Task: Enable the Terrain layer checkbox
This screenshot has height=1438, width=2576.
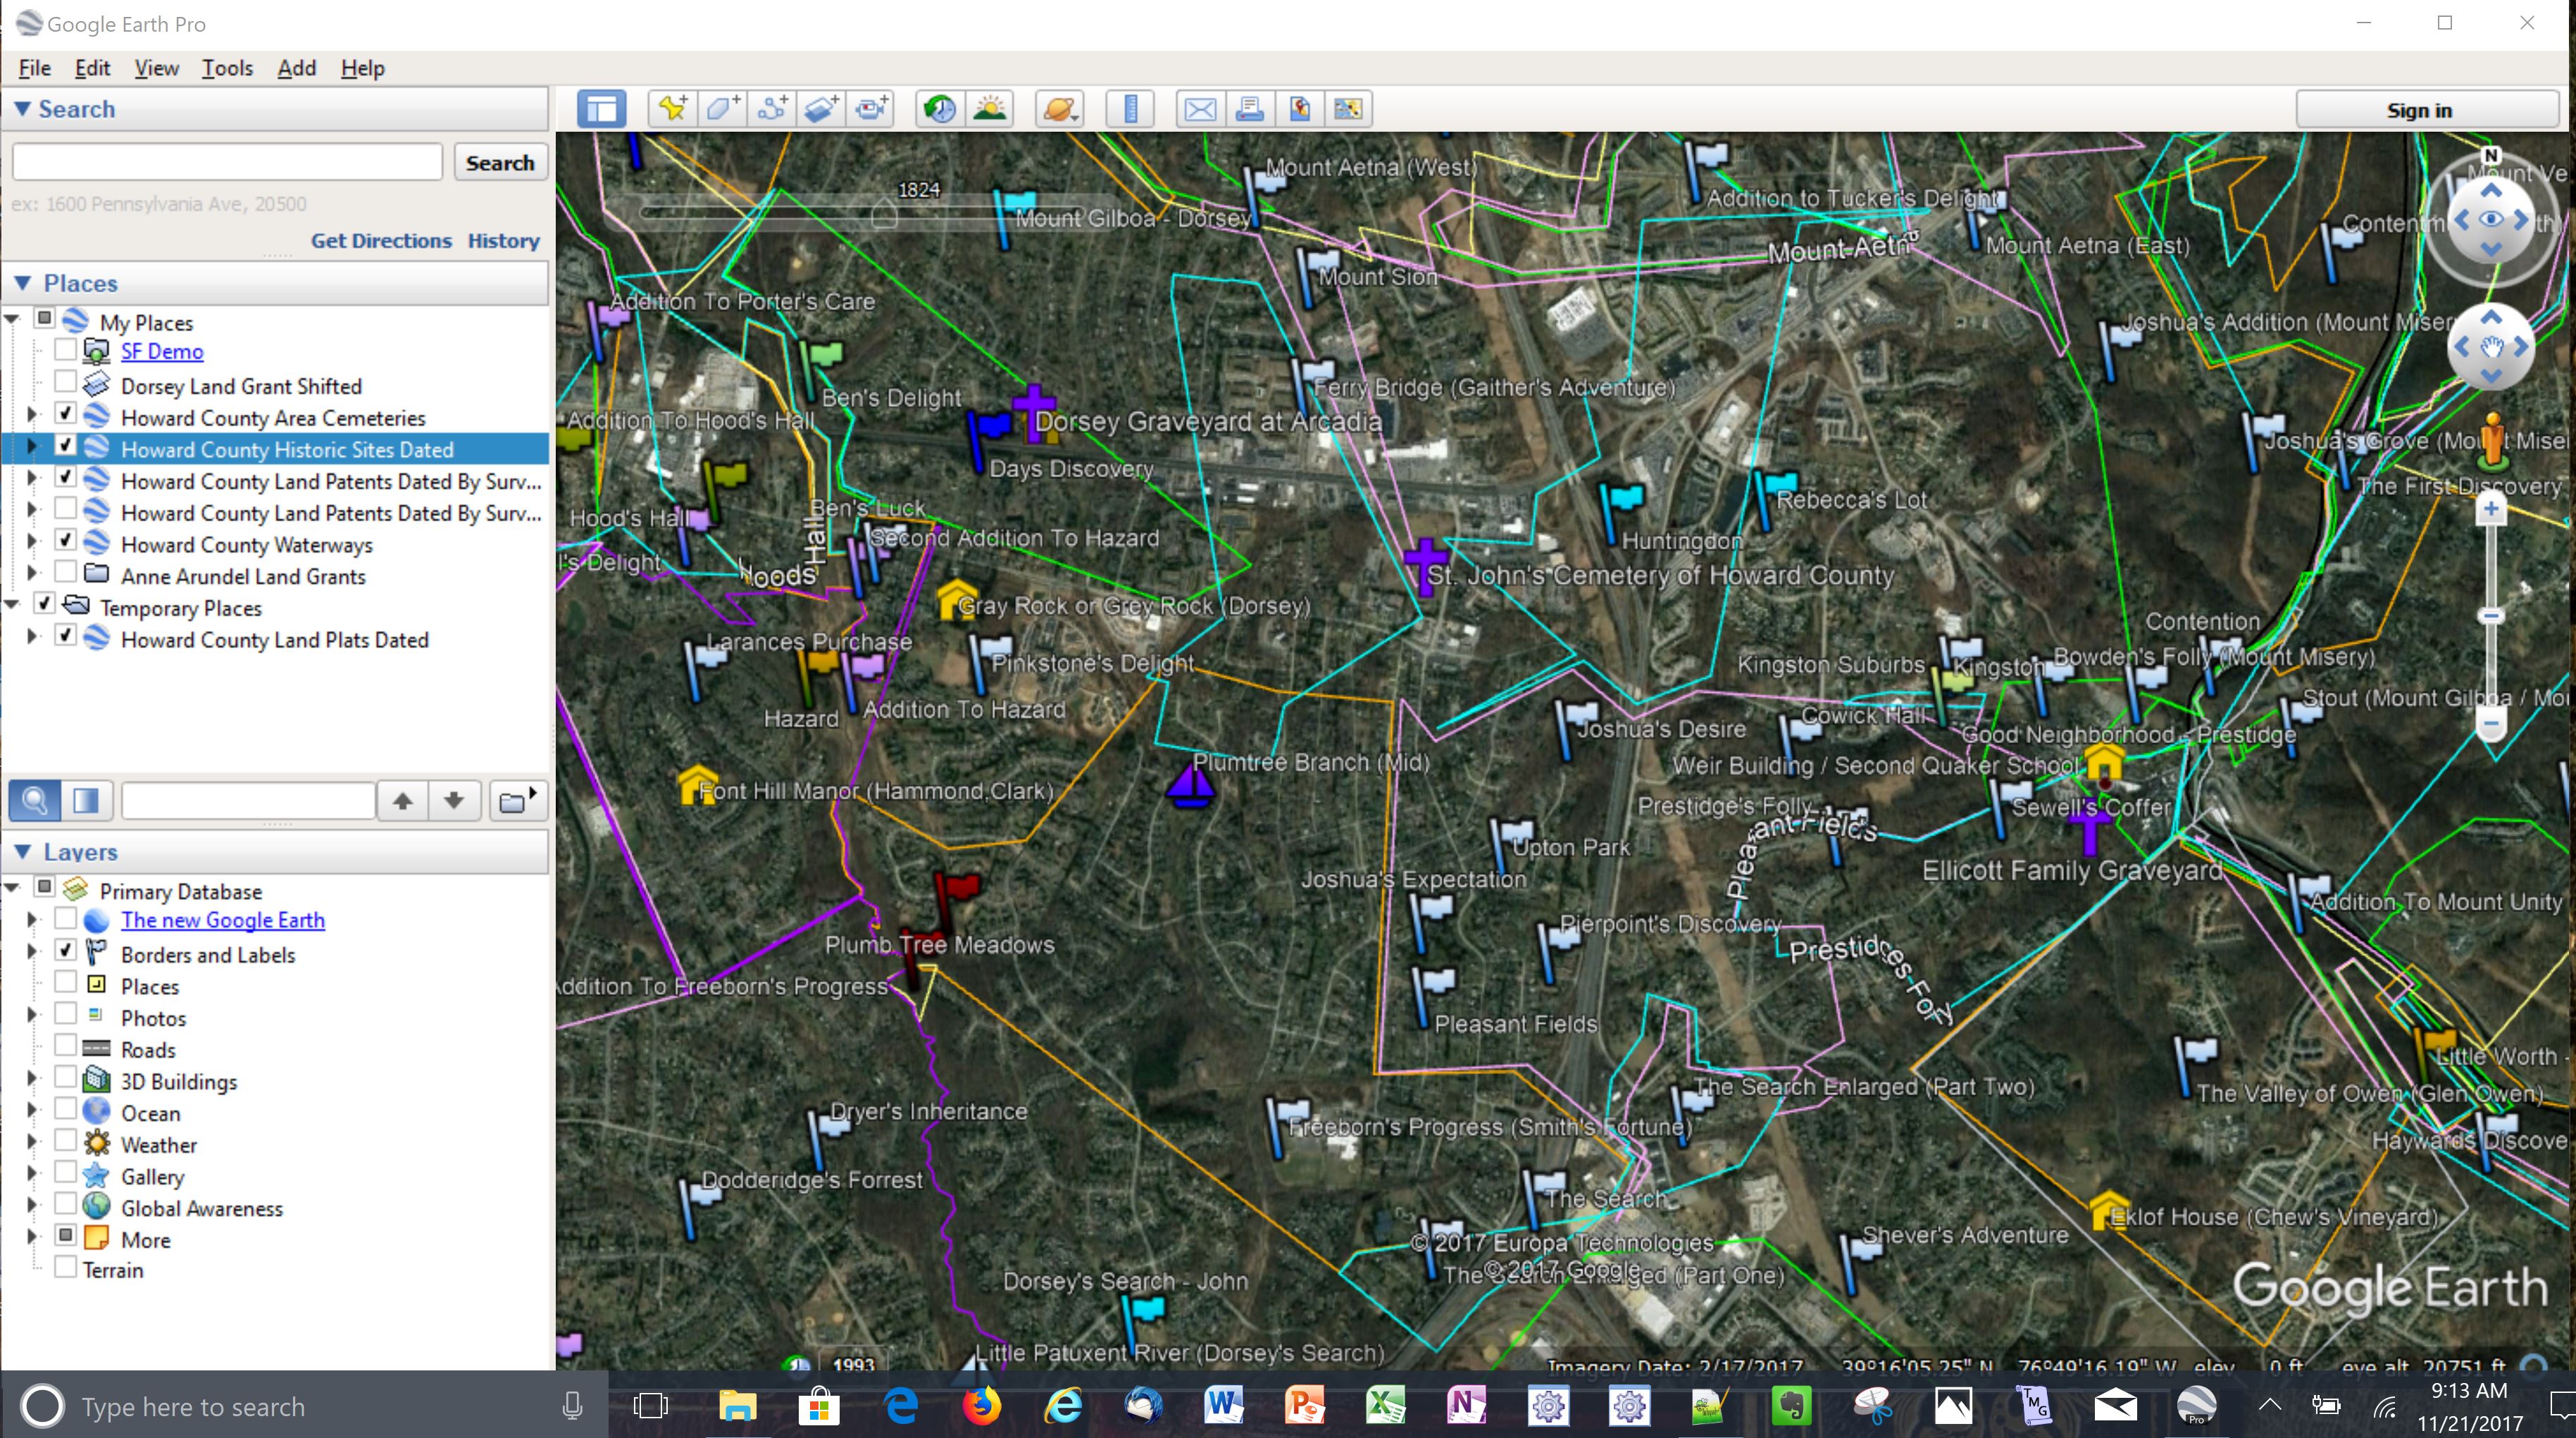Action: pos(65,1268)
